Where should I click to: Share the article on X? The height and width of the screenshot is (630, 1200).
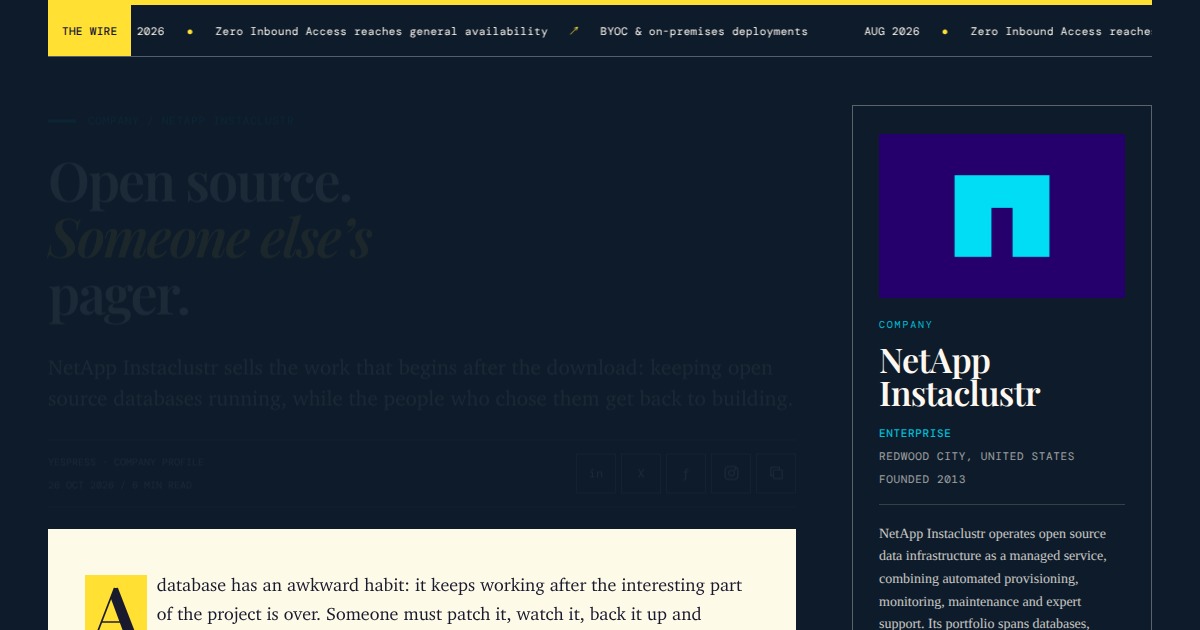point(641,473)
